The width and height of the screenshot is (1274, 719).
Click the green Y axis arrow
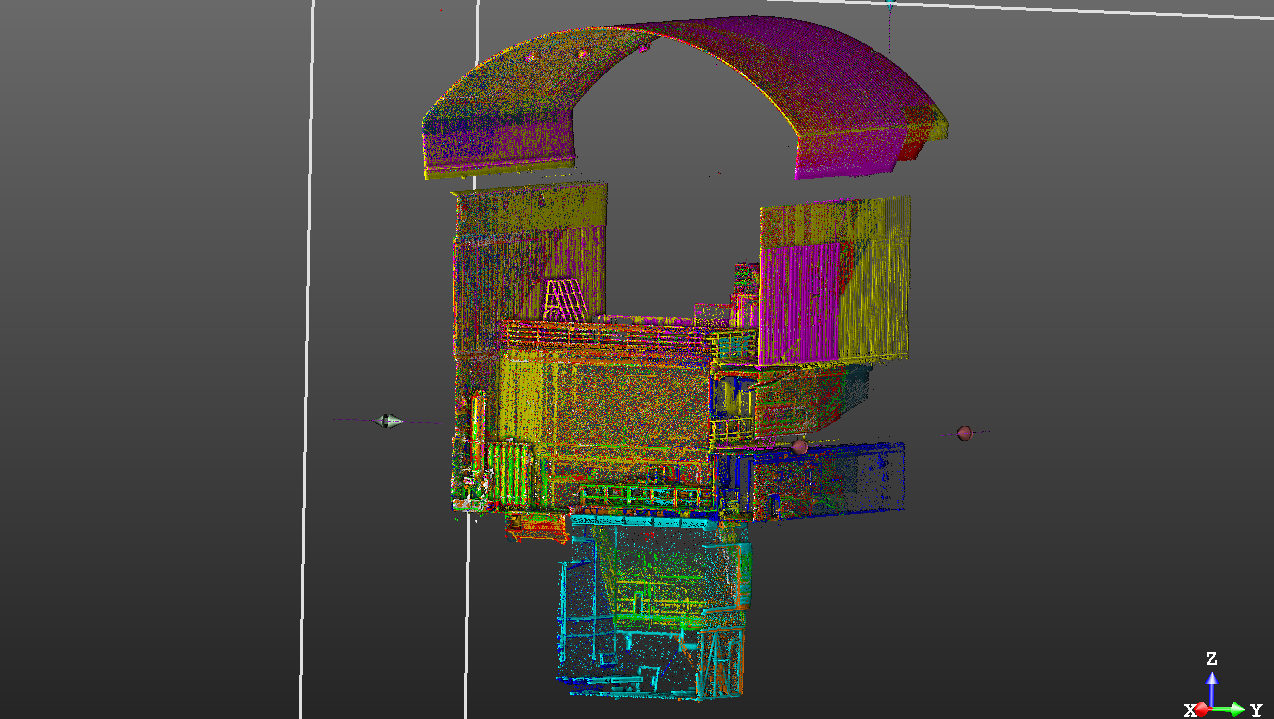[1231, 709]
